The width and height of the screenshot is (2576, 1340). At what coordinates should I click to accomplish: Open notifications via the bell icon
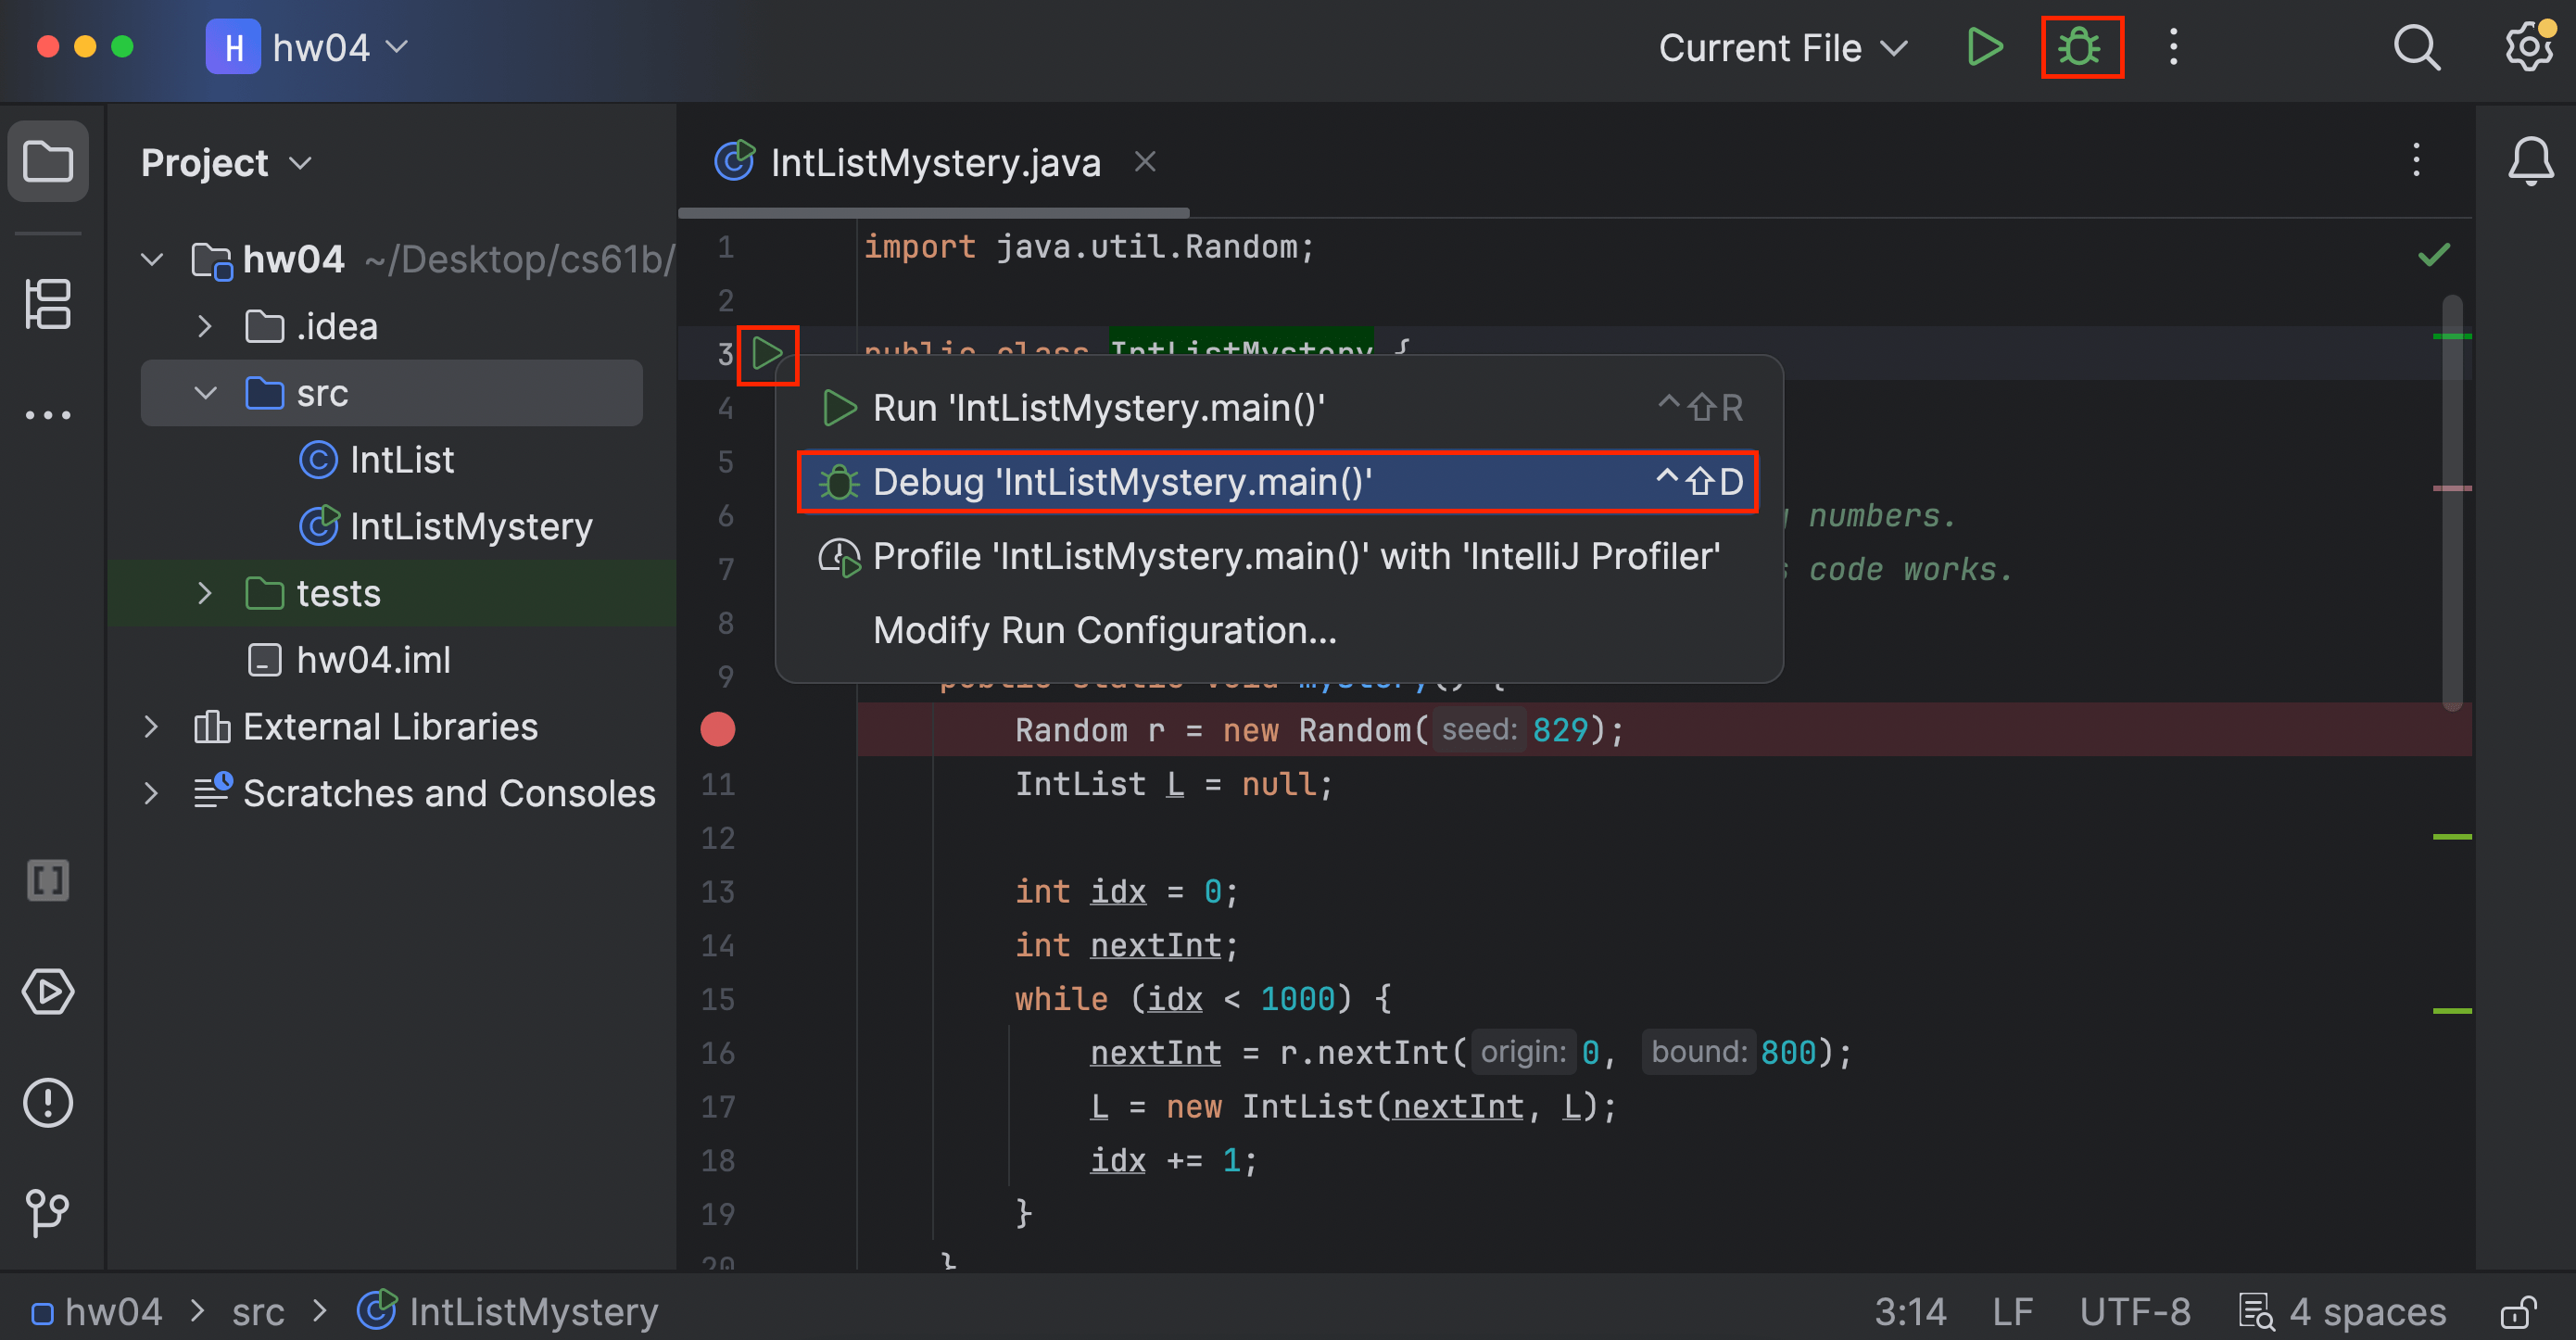click(2531, 161)
